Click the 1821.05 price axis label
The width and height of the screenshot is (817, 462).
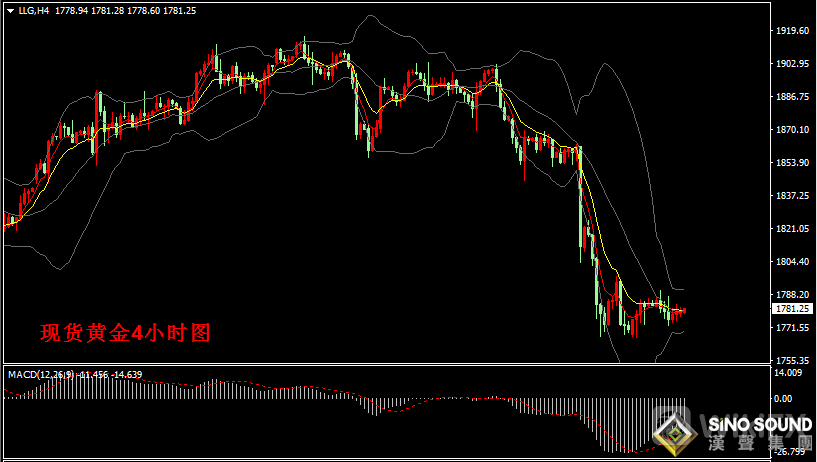point(792,229)
